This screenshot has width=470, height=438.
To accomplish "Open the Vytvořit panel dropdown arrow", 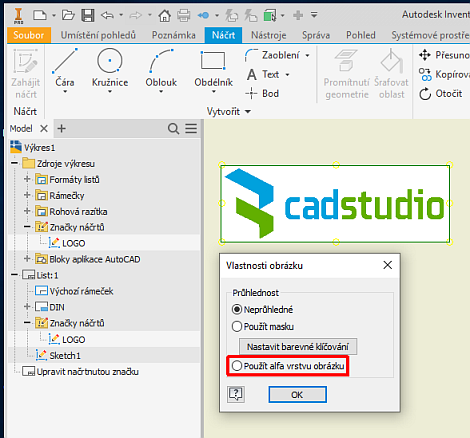I will (x=248, y=111).
